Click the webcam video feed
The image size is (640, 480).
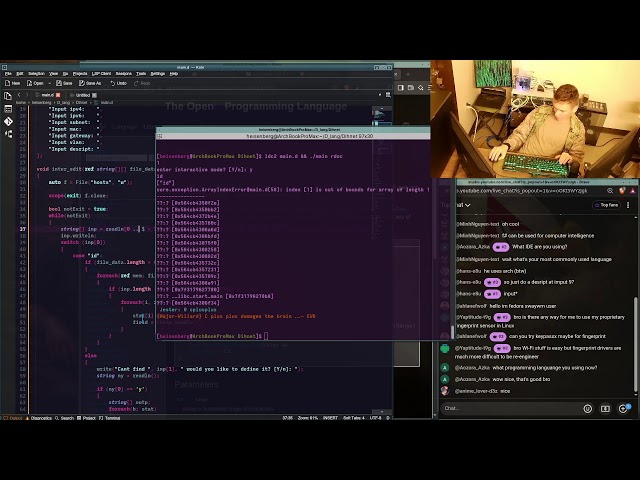(535, 119)
